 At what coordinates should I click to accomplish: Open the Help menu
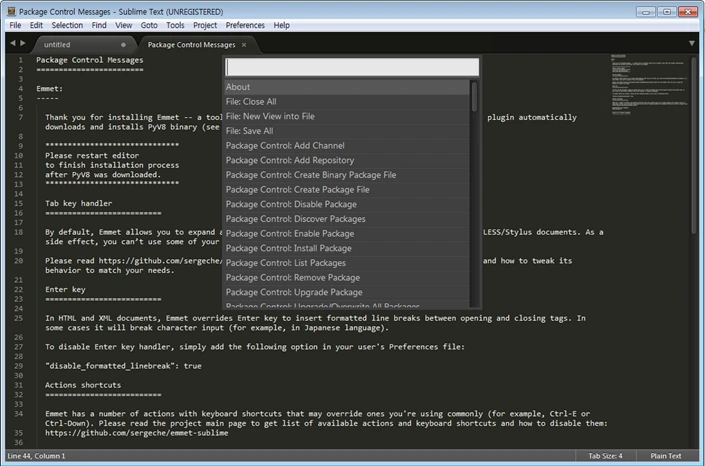281,25
